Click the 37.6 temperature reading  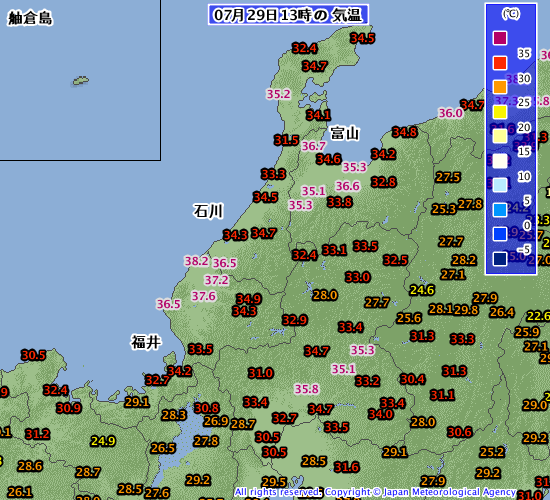point(204,296)
